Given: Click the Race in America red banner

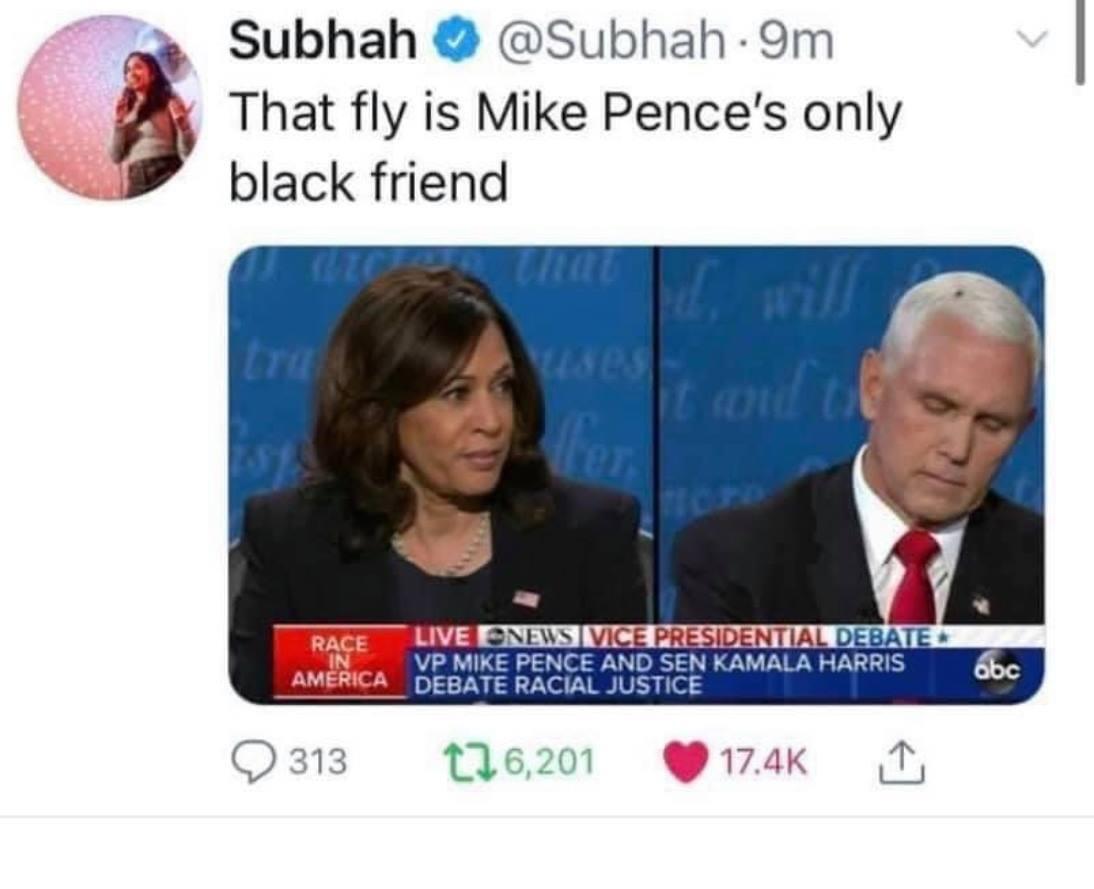Looking at the screenshot, I should click(340, 662).
